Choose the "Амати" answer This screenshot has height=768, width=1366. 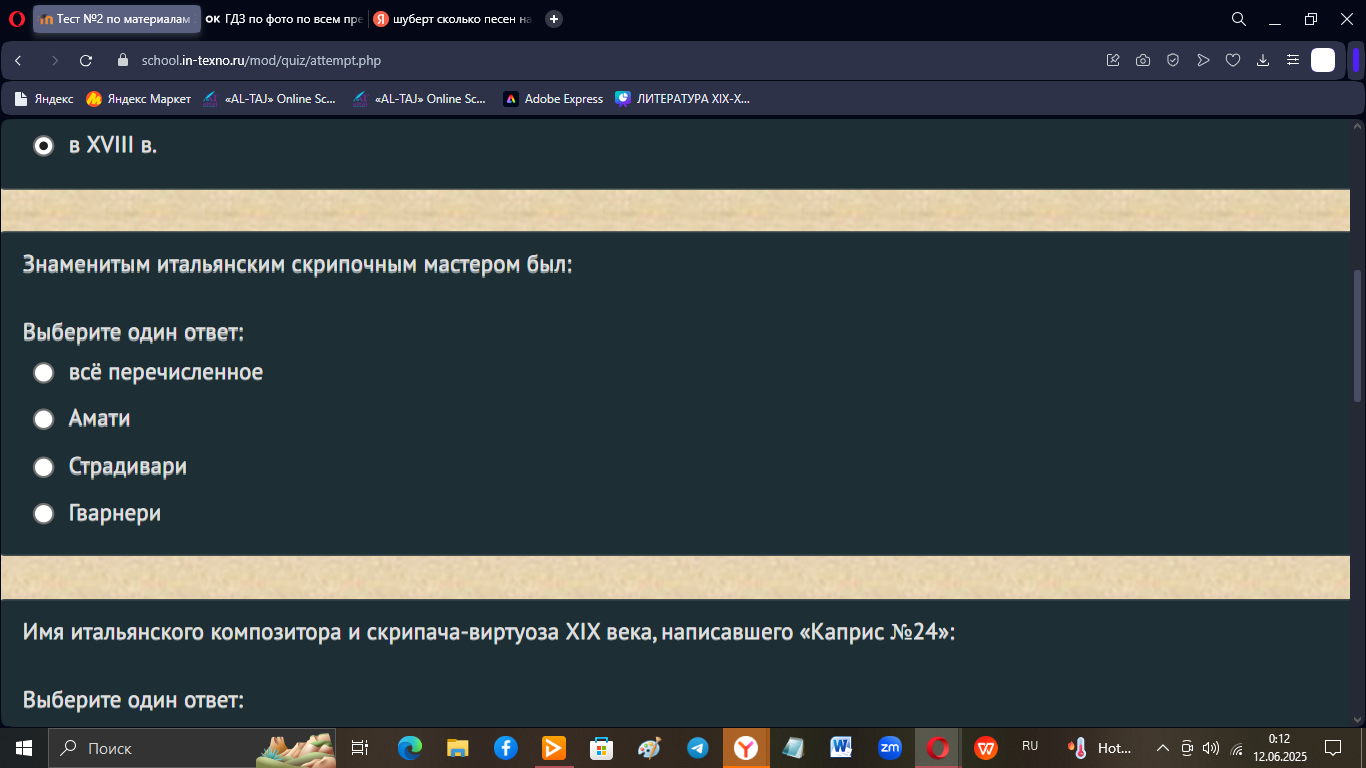[x=43, y=419]
